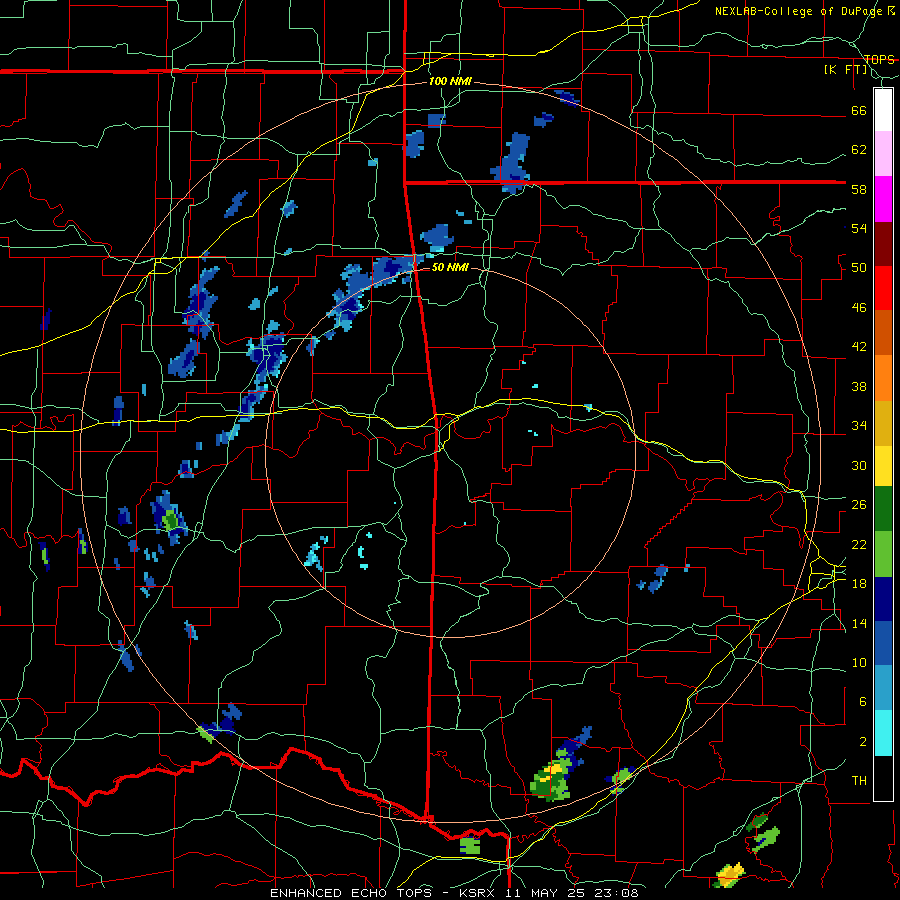Choose the light orange legend color band
Viewport: 900px width, 900px height.
[x=883, y=378]
